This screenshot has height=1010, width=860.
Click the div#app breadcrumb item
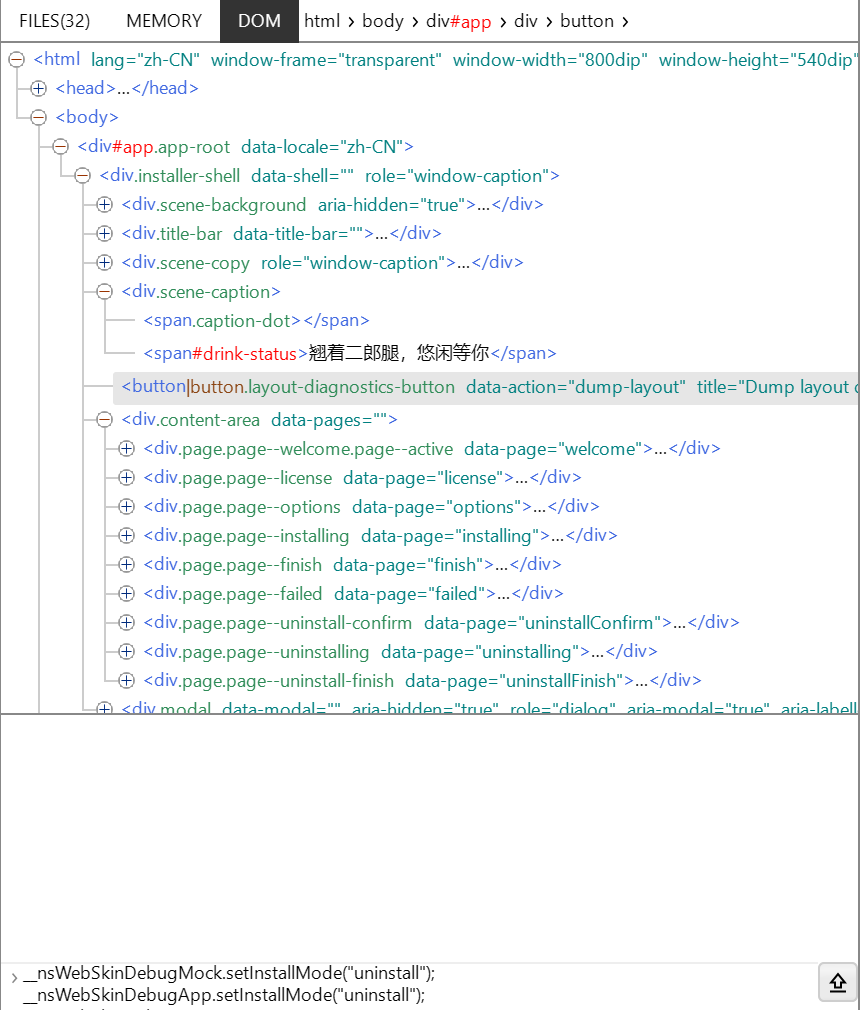point(458,21)
